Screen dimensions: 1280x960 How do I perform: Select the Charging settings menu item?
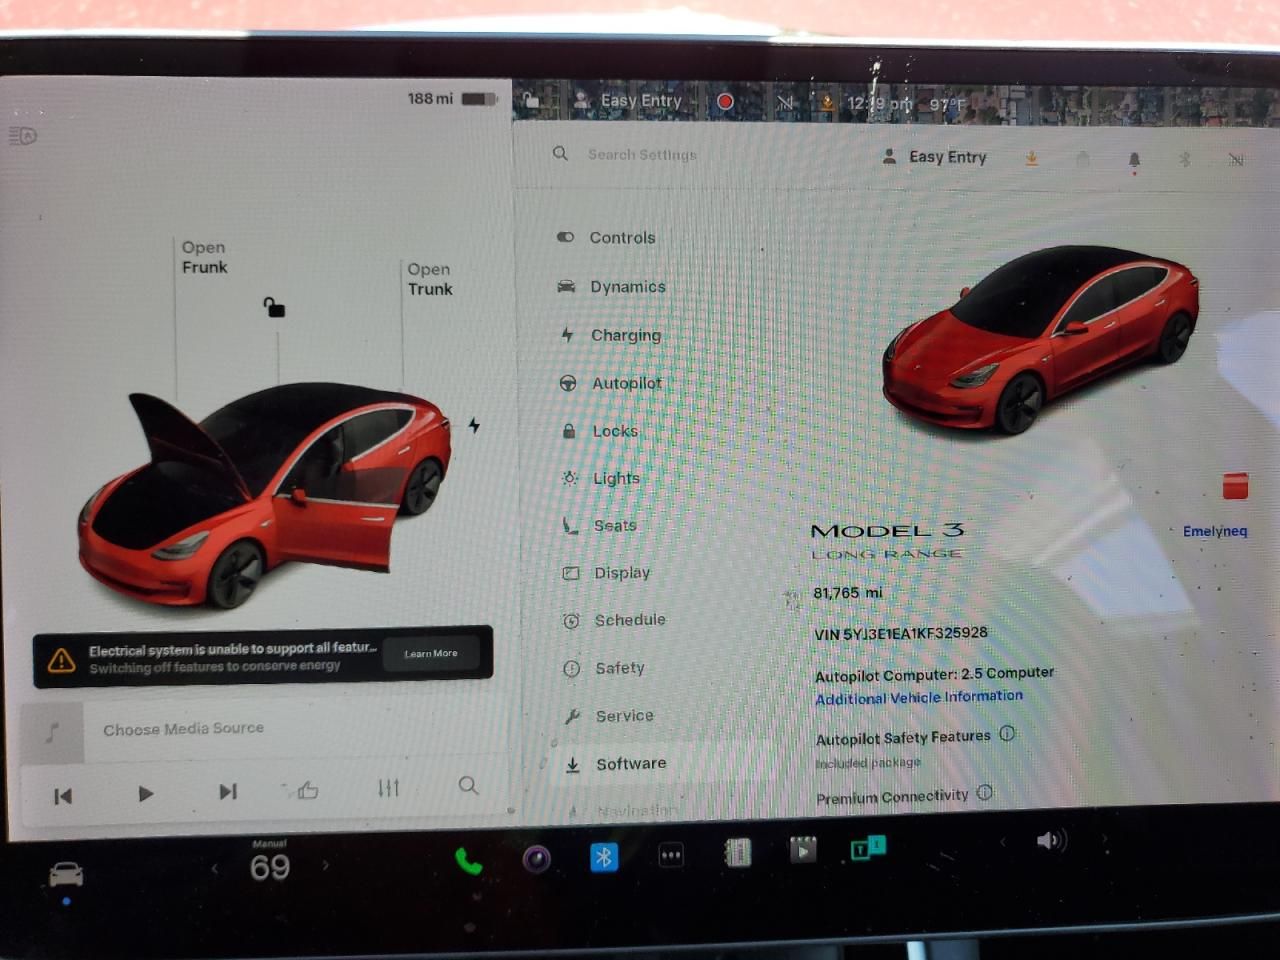[625, 335]
